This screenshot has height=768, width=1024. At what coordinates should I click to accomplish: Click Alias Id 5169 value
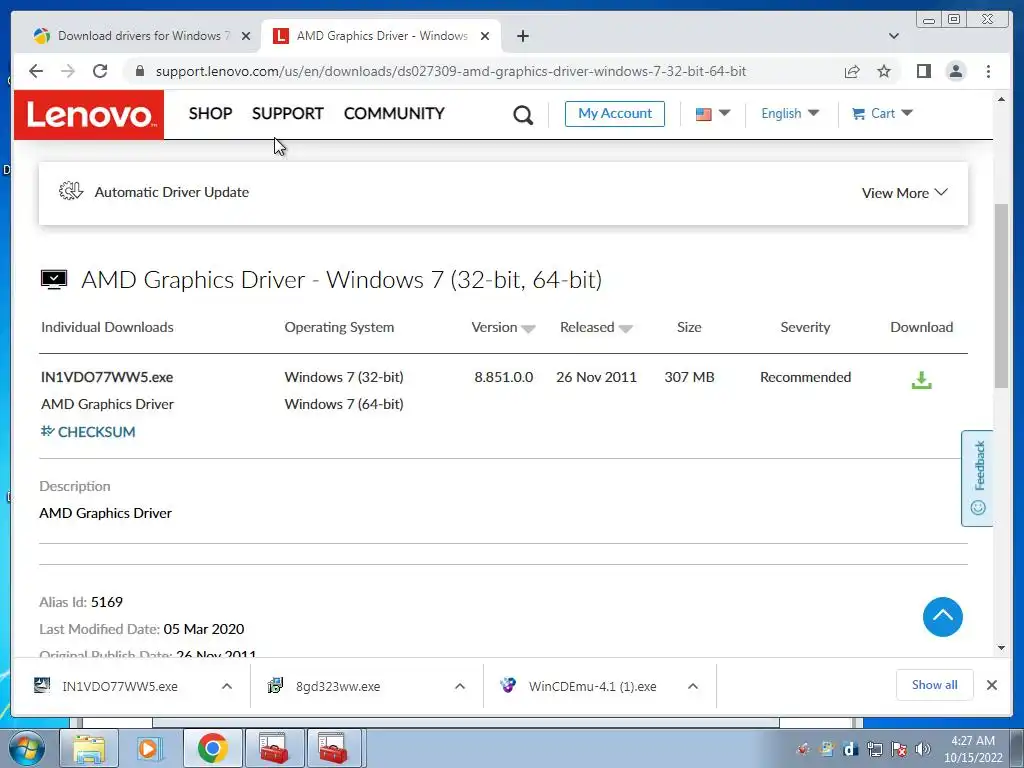point(106,601)
